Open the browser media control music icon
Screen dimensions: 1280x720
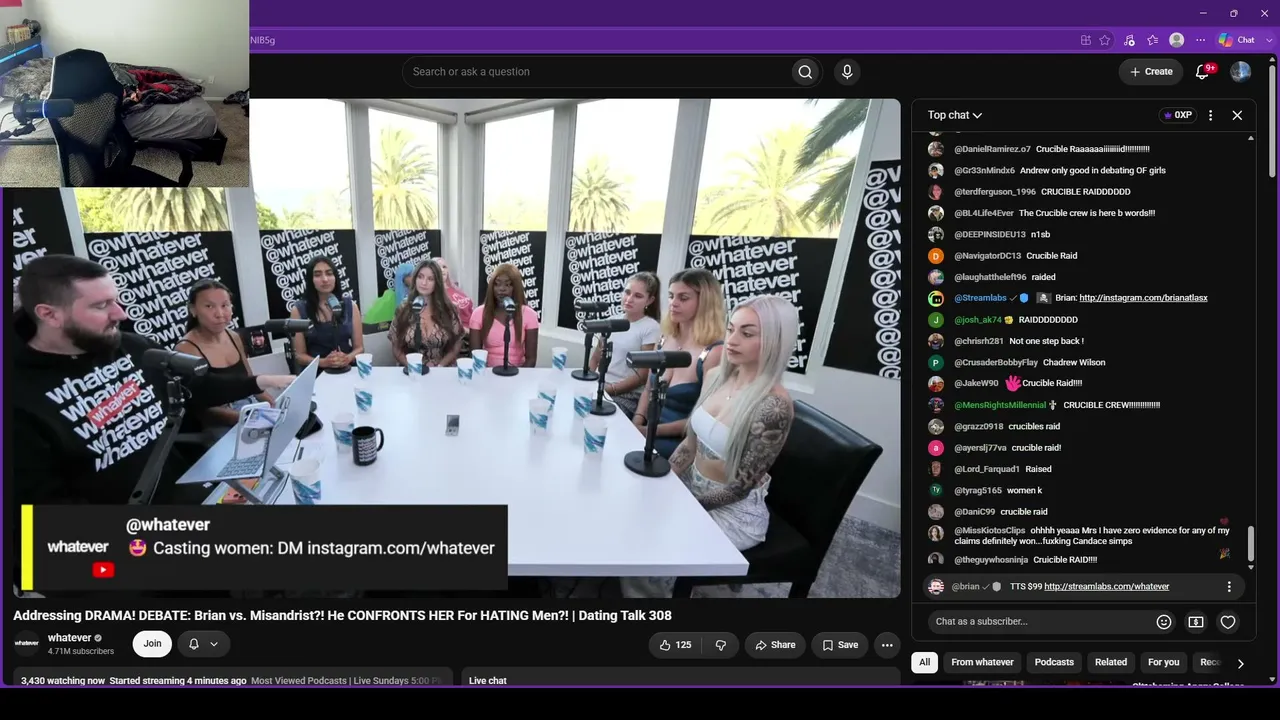[x=1129, y=40]
